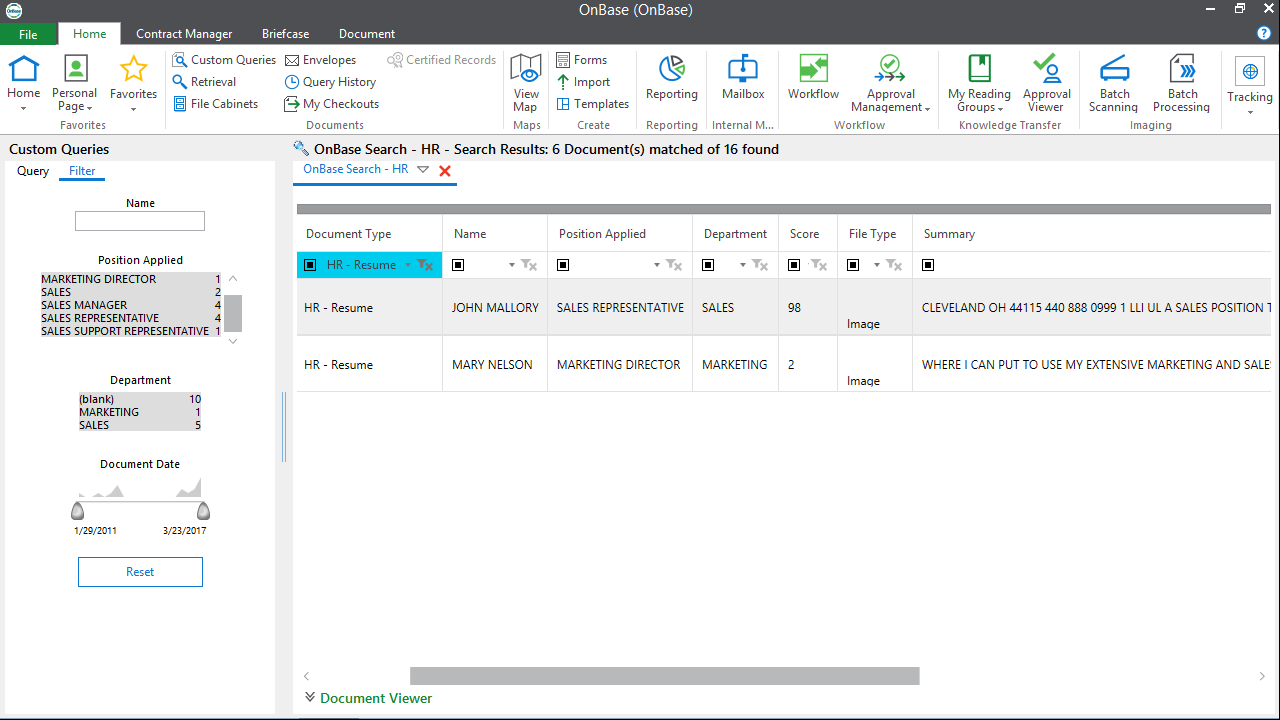Clear the Document Type column filter icon
The height and width of the screenshot is (720, 1280).
coord(425,265)
